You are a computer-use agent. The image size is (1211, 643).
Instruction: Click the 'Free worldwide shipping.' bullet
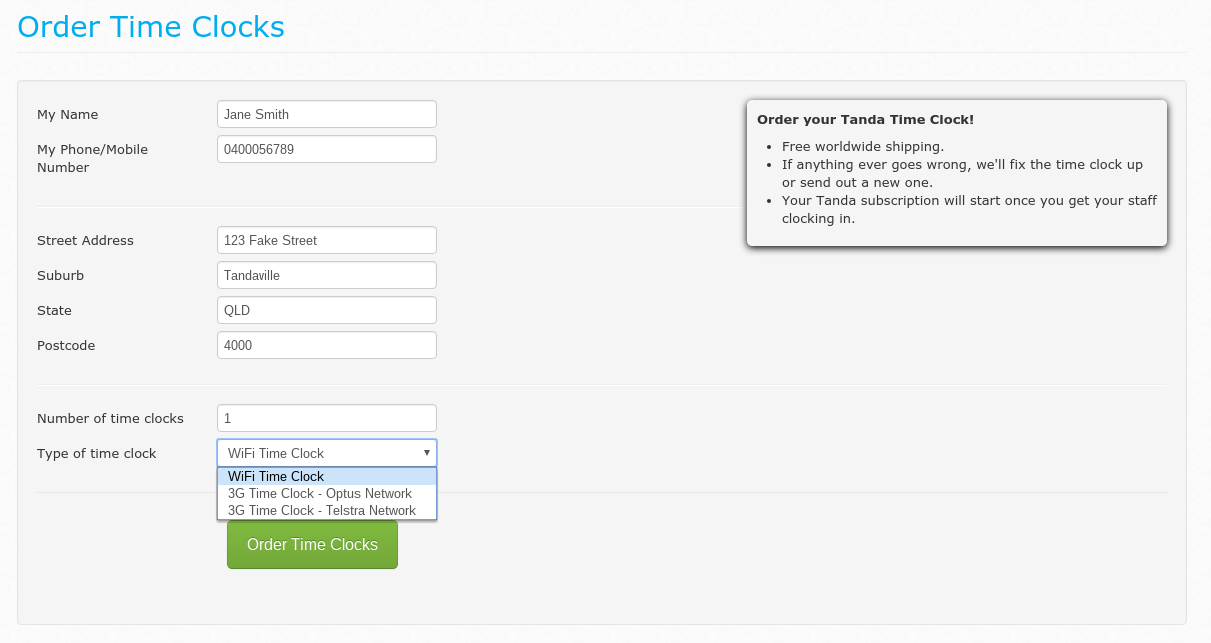(863, 146)
